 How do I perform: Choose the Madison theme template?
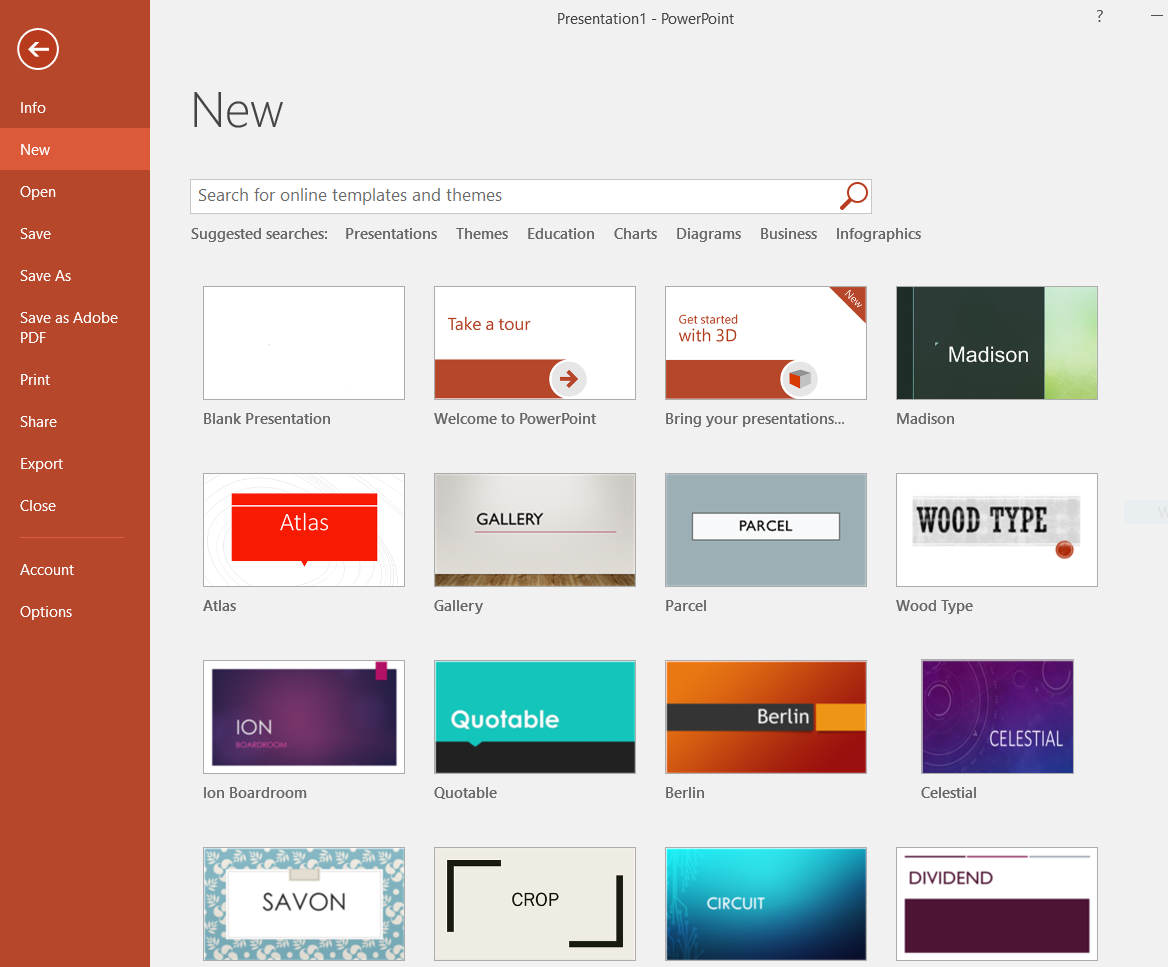pos(996,343)
